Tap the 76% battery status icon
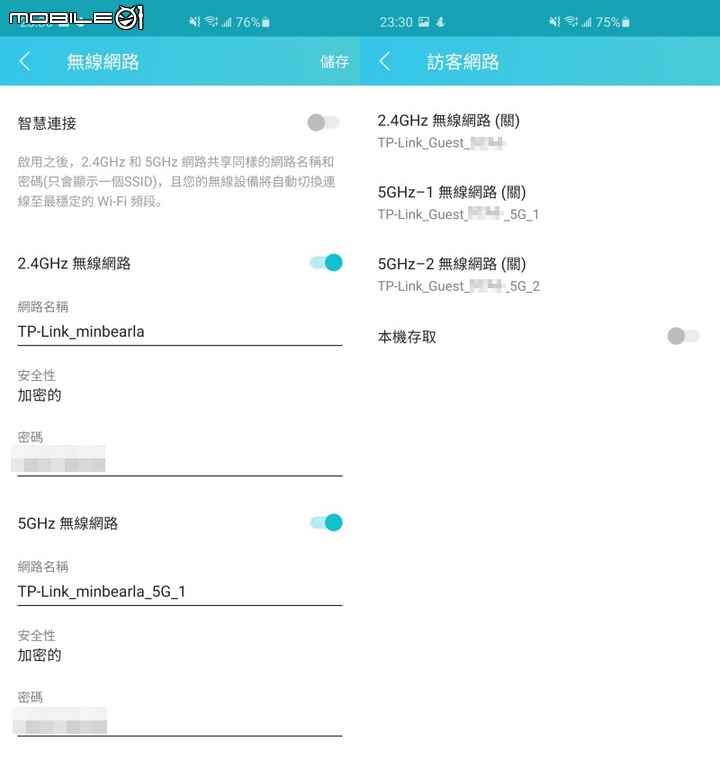 pyautogui.click(x=266, y=22)
